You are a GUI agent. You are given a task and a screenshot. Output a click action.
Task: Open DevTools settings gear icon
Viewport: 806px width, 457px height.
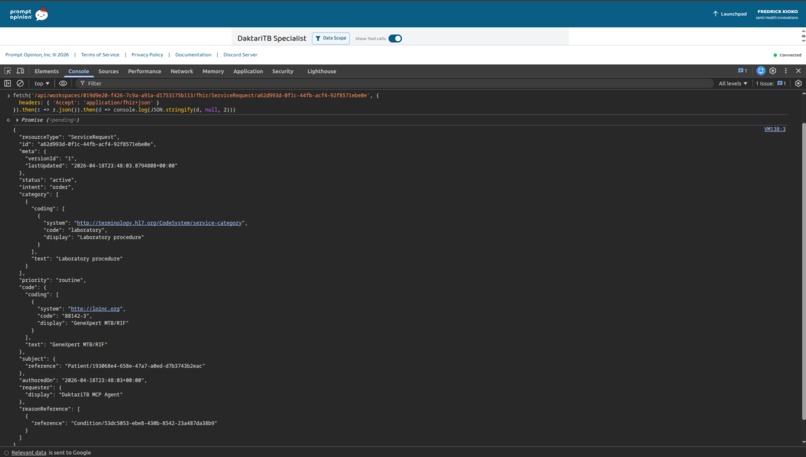pyautogui.click(x=773, y=71)
